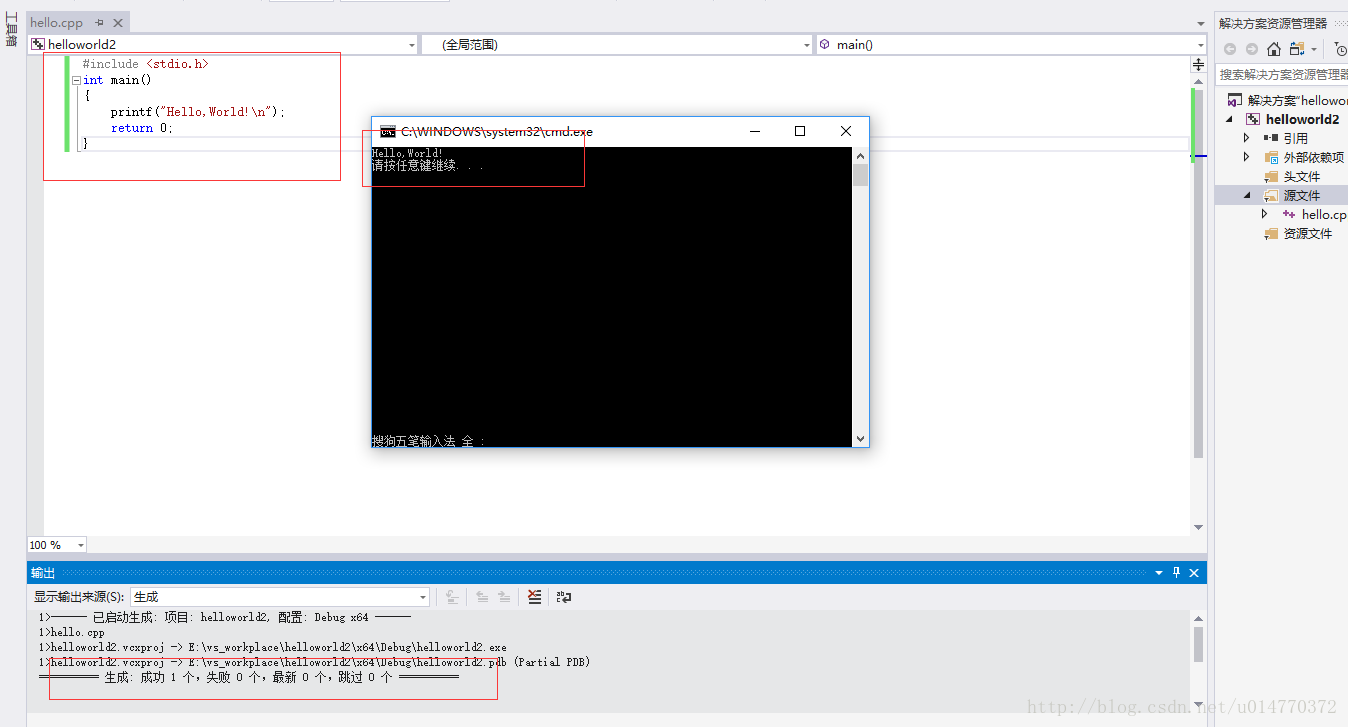The image size is (1348, 727).
Task: Select the 头文件 folder
Action: point(1302,176)
